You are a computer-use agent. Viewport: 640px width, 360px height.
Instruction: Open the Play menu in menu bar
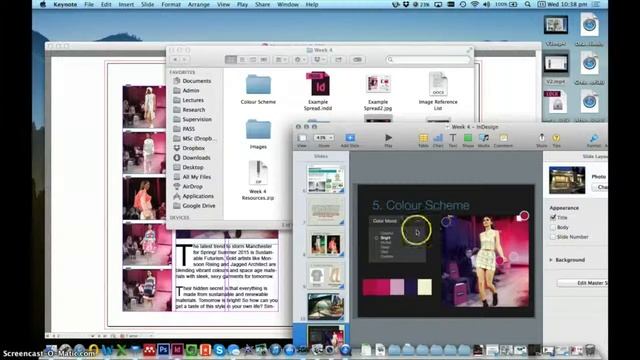tap(242, 4)
